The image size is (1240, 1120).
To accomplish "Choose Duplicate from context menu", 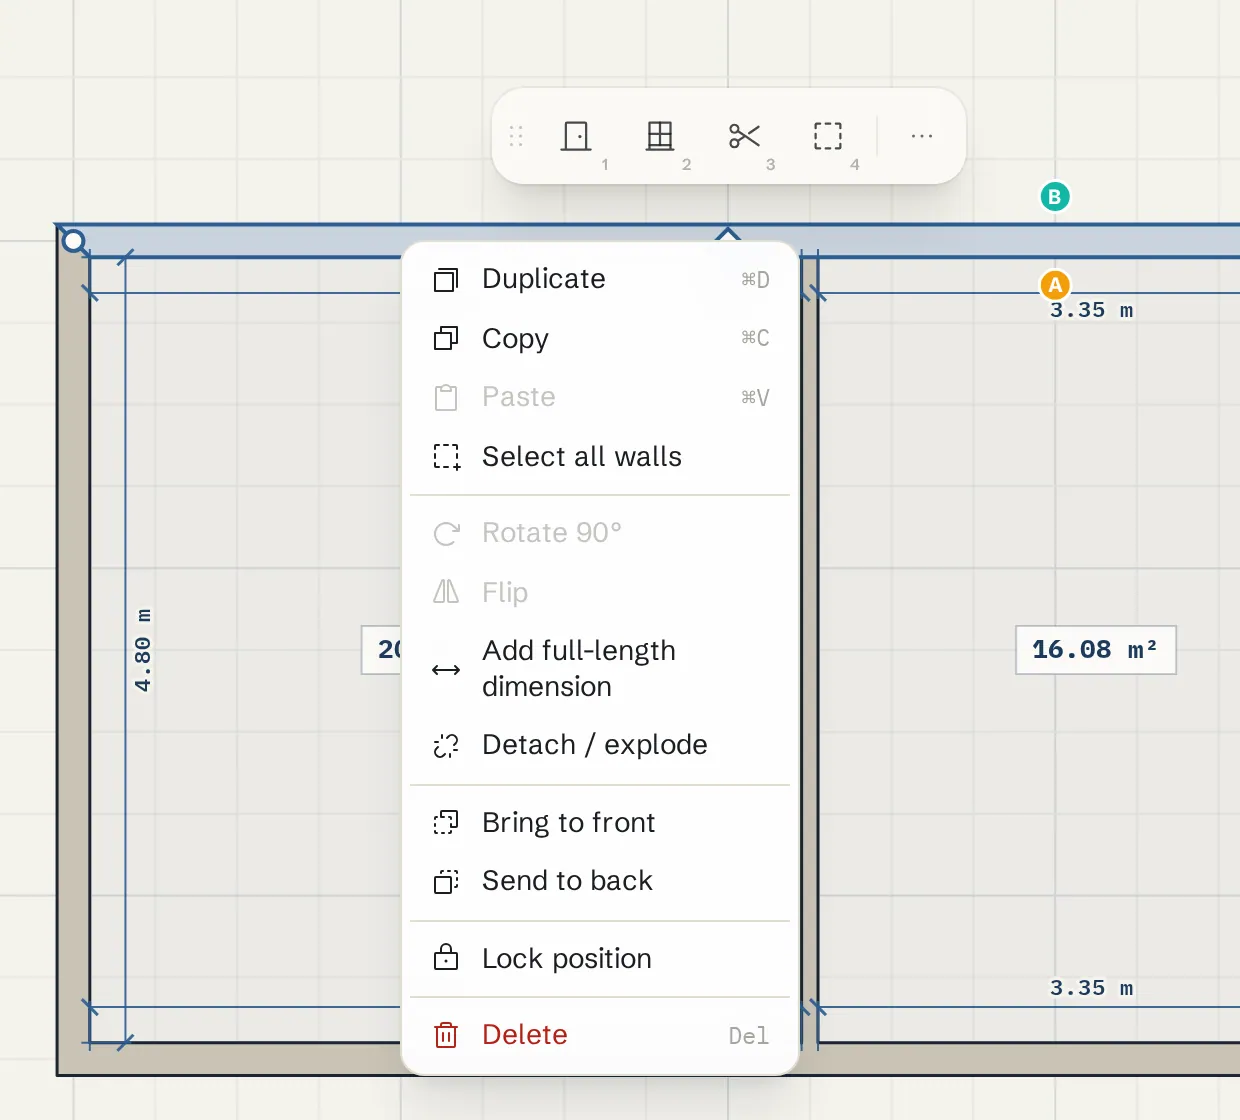I will [x=600, y=279].
